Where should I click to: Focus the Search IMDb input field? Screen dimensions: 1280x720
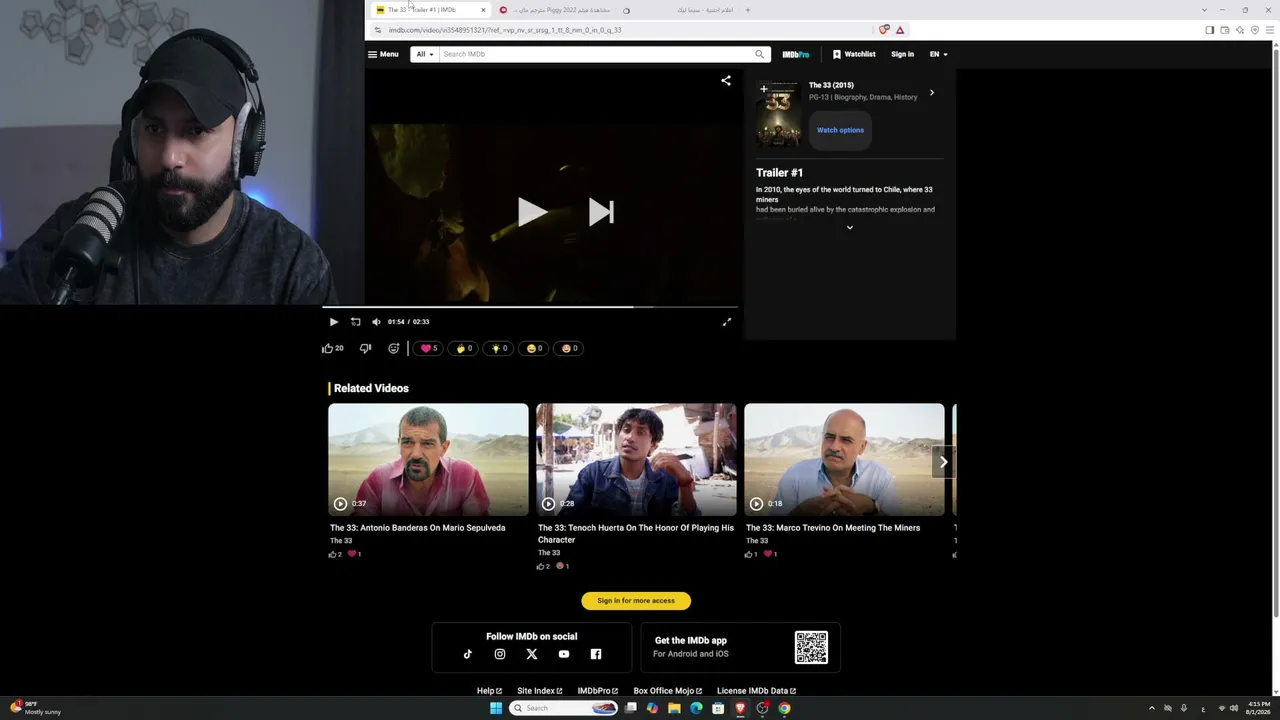pos(596,54)
